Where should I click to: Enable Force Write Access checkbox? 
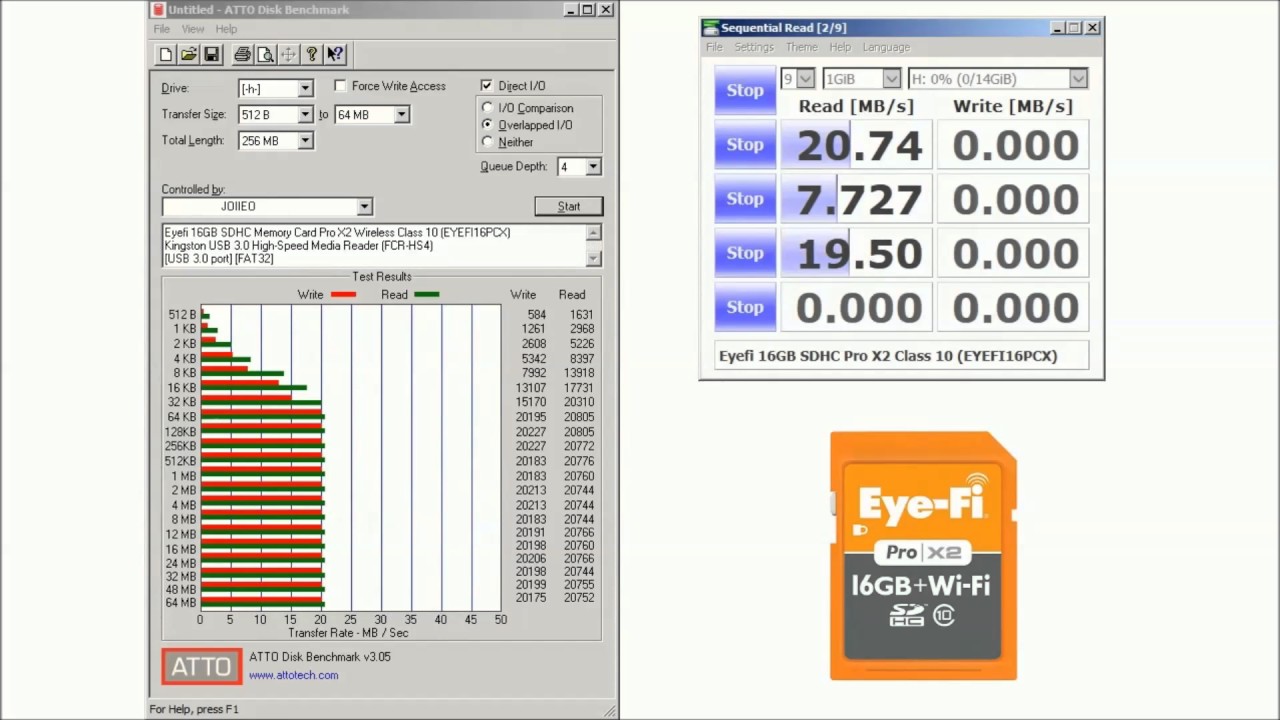pyautogui.click(x=341, y=86)
